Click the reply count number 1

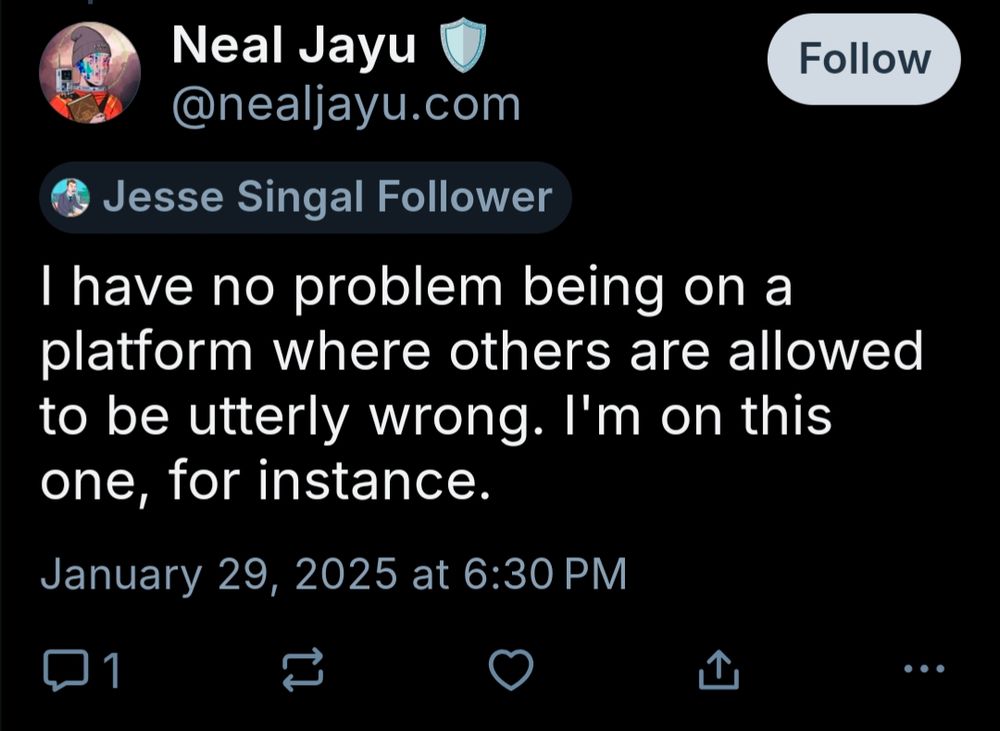pyautogui.click(x=112, y=671)
